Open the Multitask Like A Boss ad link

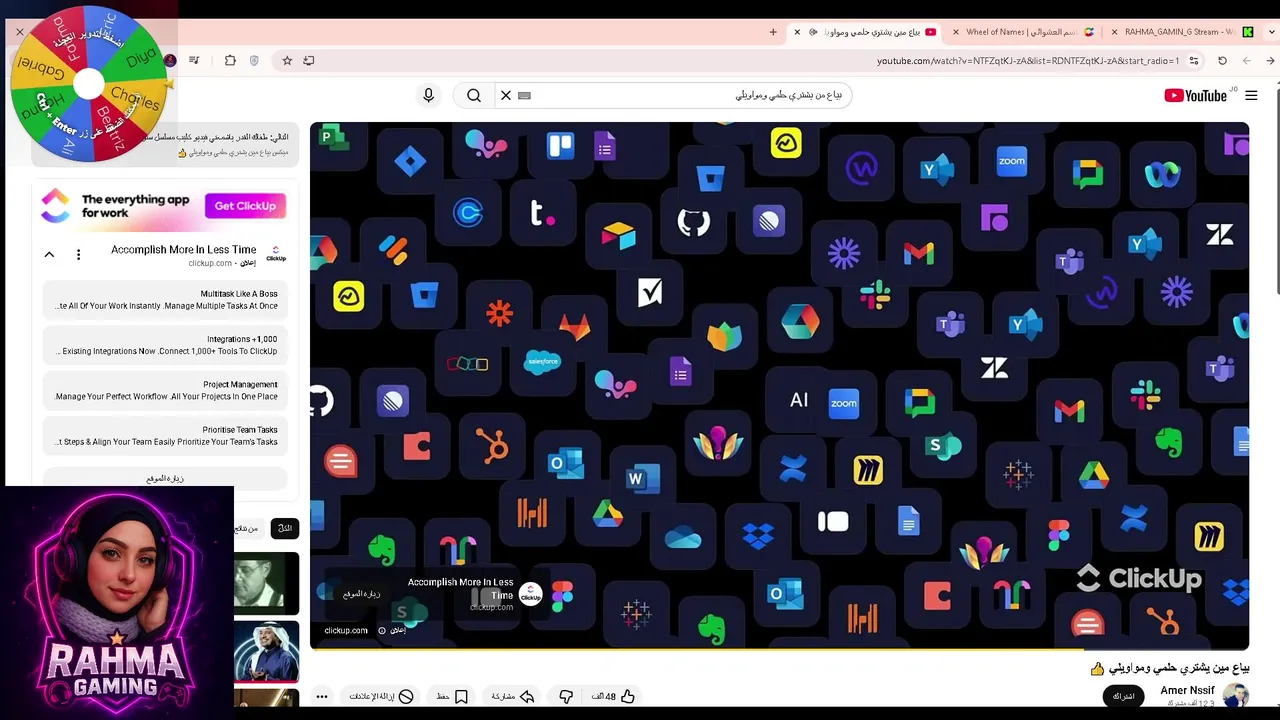[165, 300]
